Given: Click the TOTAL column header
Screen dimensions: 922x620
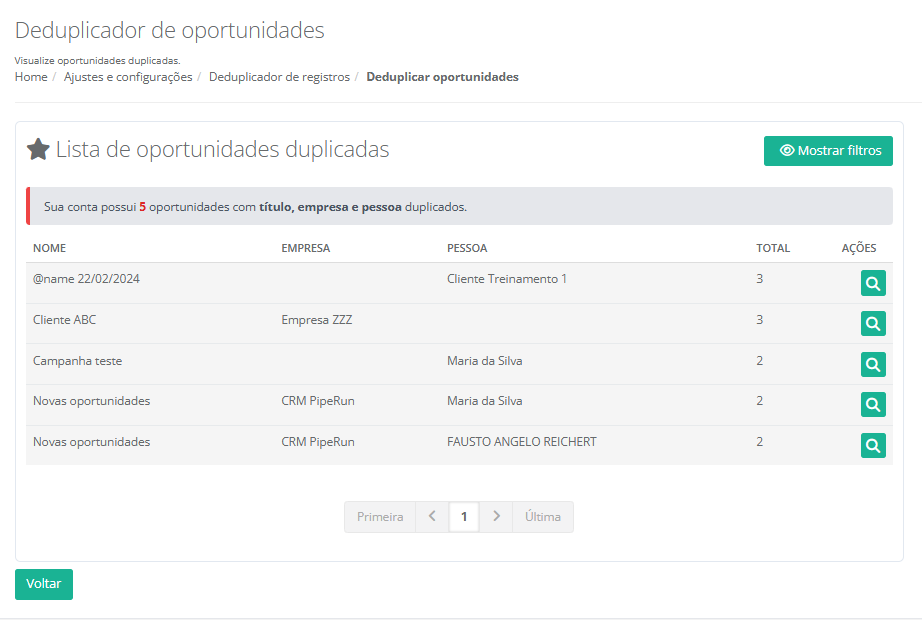Looking at the screenshot, I should (x=772, y=248).
